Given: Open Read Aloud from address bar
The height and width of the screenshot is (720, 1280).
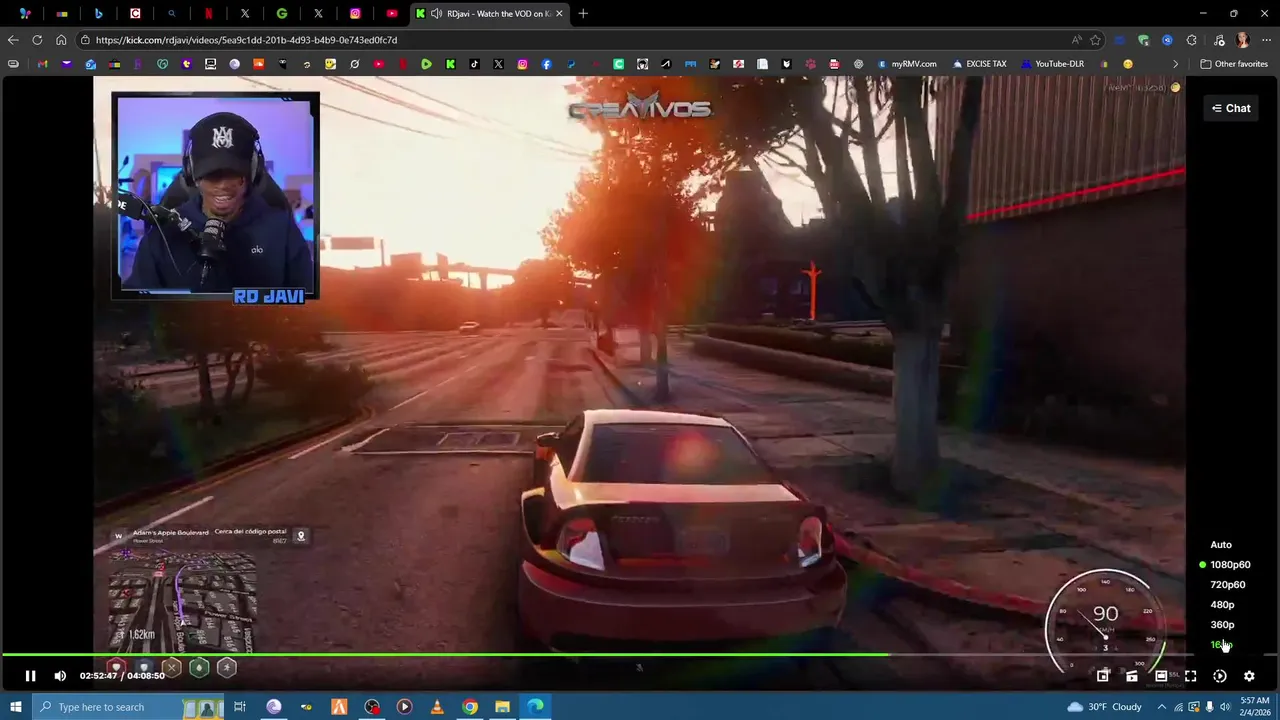Looking at the screenshot, I should [x=1076, y=40].
